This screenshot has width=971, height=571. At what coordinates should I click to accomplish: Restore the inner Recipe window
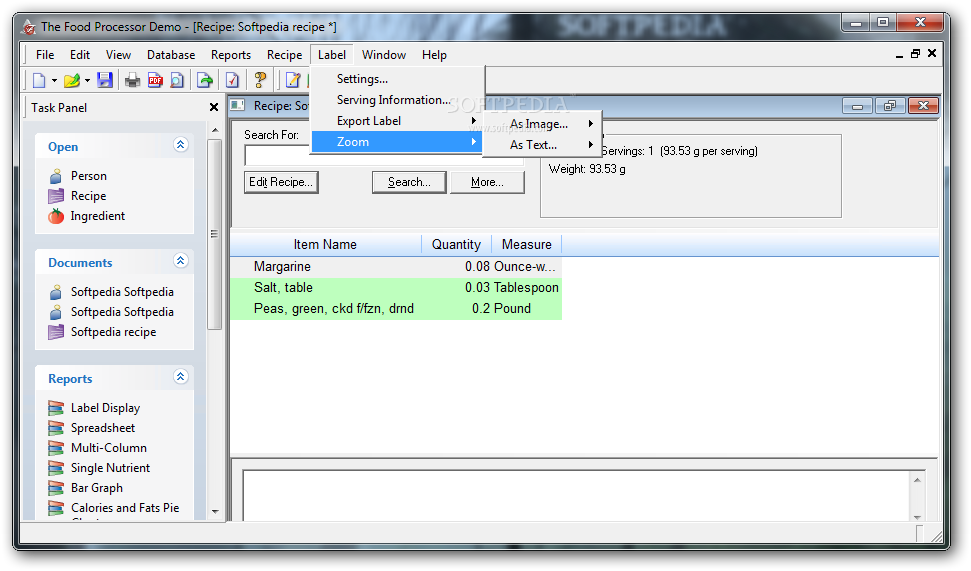click(x=890, y=106)
